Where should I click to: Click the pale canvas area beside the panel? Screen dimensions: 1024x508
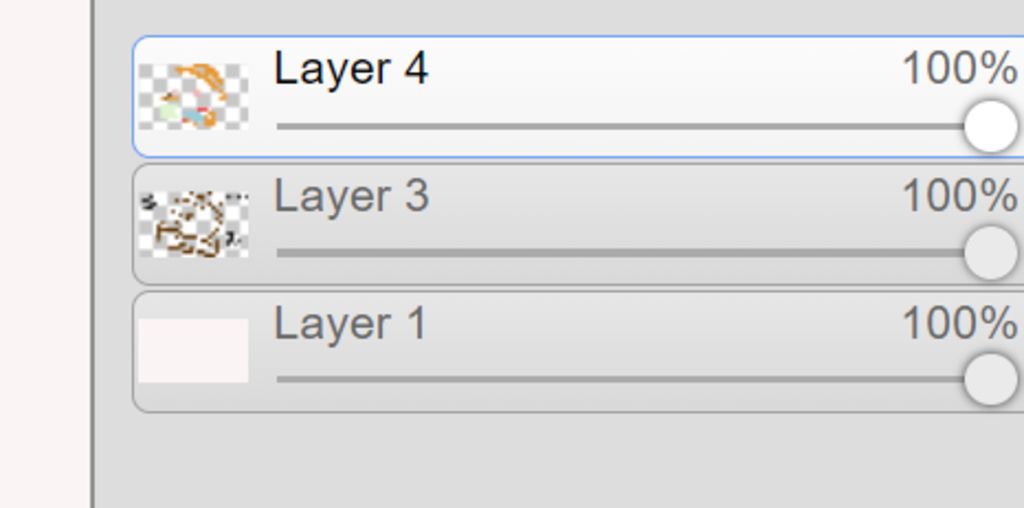[44, 254]
